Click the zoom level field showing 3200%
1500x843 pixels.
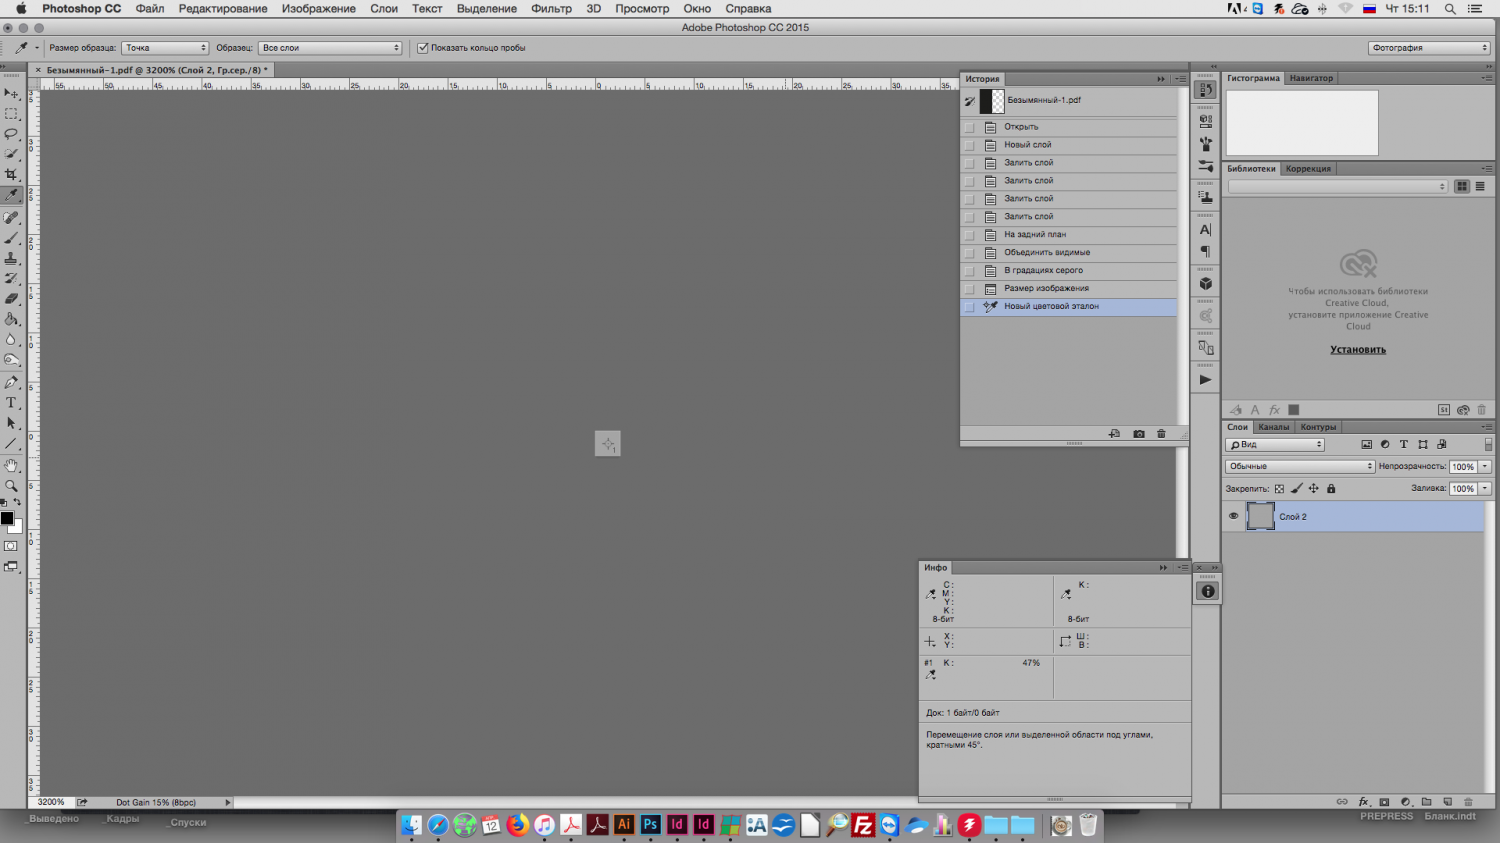pos(51,802)
